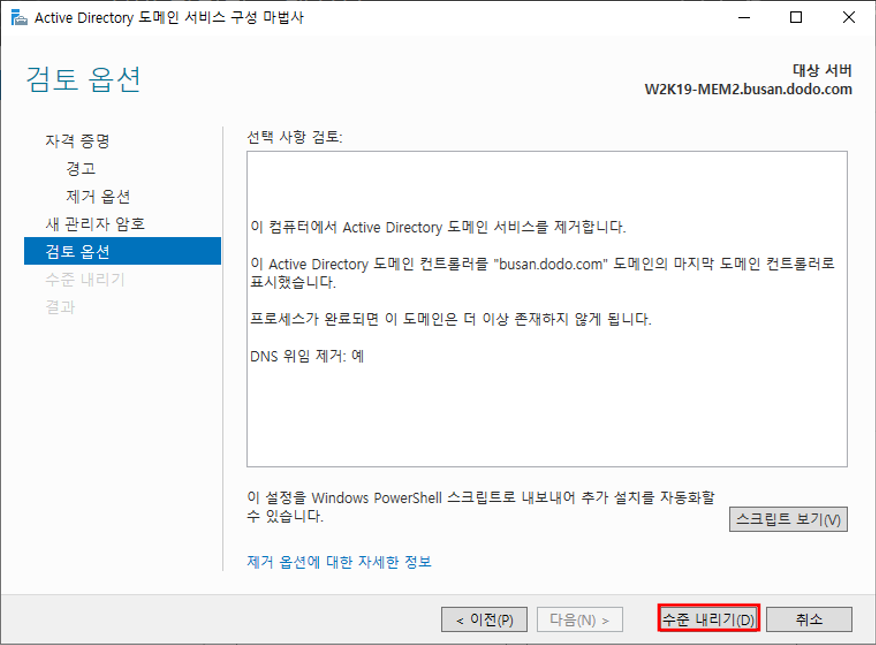Image resolution: width=876 pixels, height=645 pixels.
Task: Open the 새 관리자 암호 step
Action: point(95,224)
